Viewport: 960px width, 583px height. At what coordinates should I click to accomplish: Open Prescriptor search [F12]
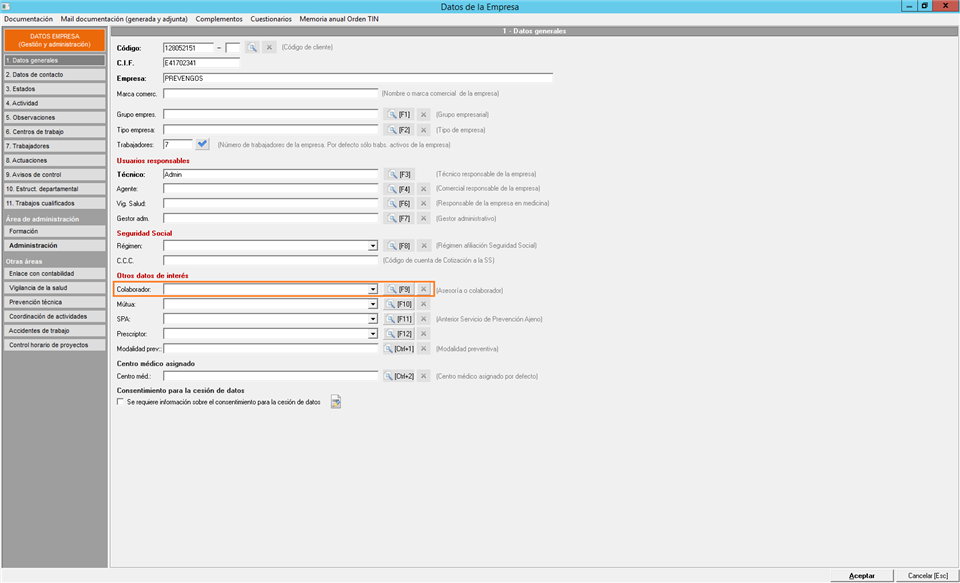tap(399, 334)
